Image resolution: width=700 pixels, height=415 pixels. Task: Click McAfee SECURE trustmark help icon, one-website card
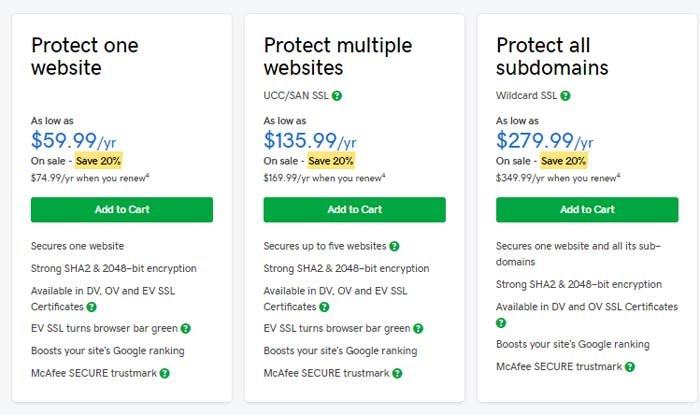click(165, 373)
